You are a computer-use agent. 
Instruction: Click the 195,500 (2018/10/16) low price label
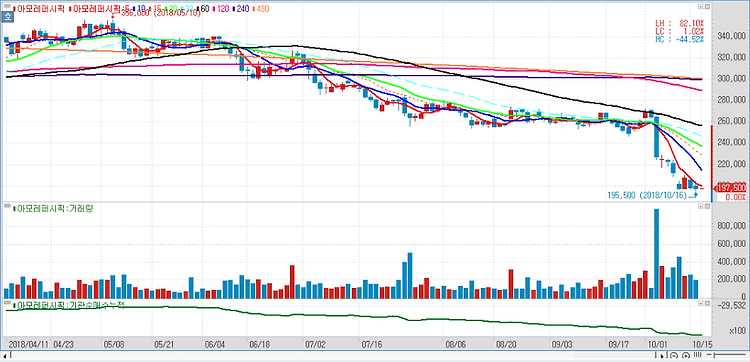click(x=647, y=196)
